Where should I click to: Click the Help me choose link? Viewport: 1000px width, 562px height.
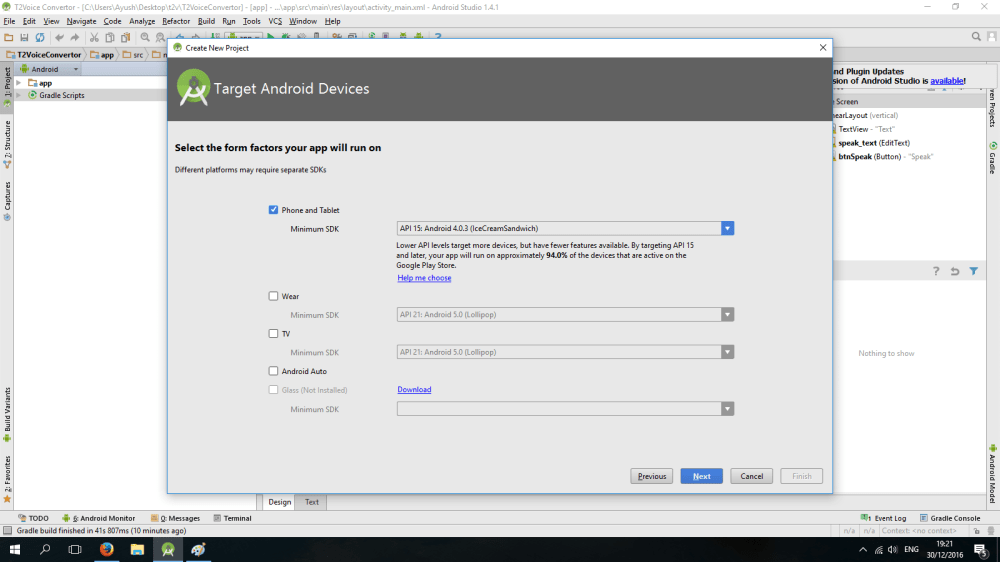point(424,278)
